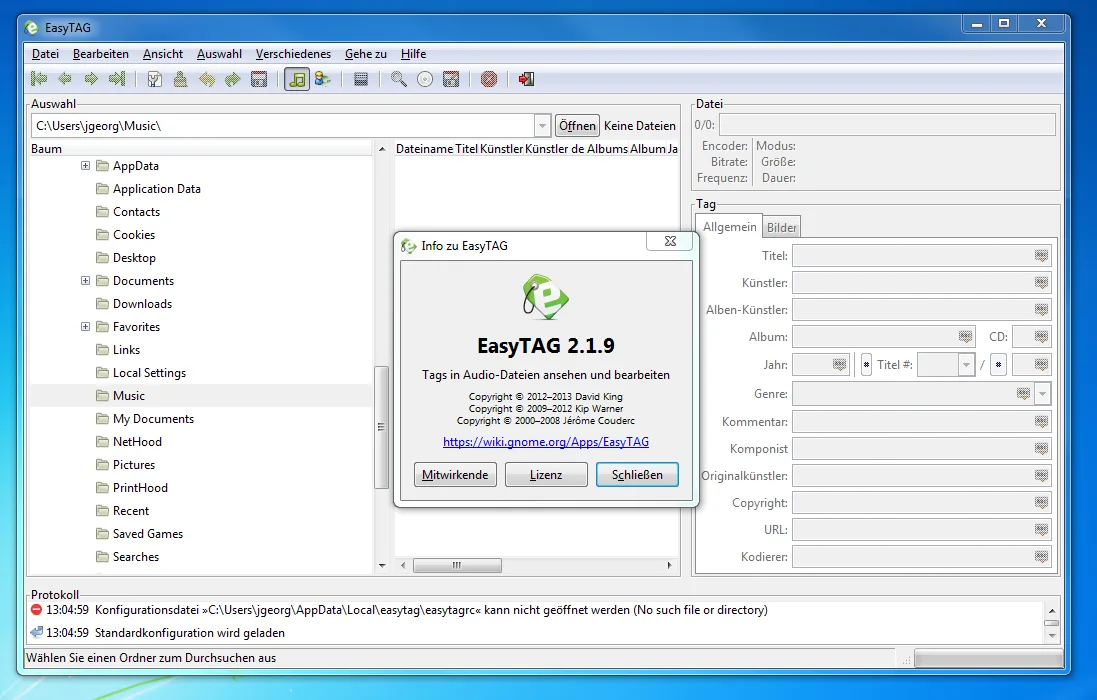Open the tag scanner toolbar icon
Image resolution: width=1097 pixels, height=700 pixels.
155,79
